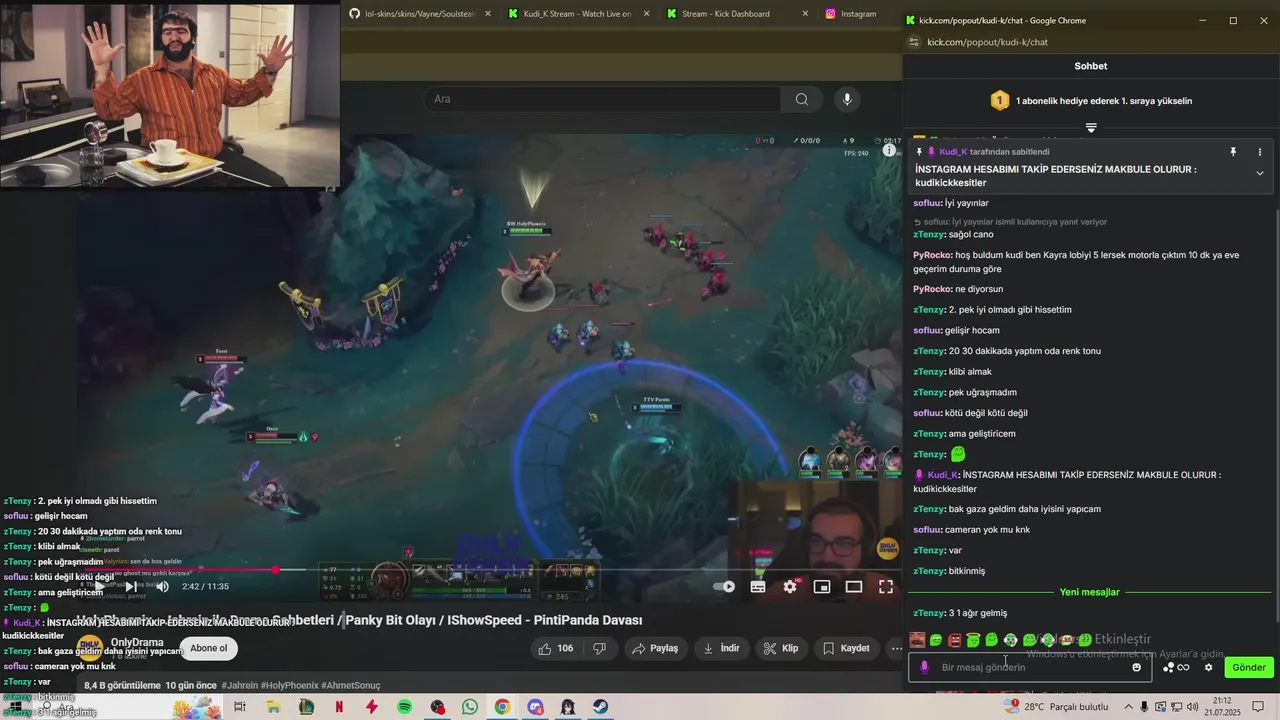Insert the first face emote in quick bar
Viewport: 1280px width, 720px height.
[x=917, y=640]
